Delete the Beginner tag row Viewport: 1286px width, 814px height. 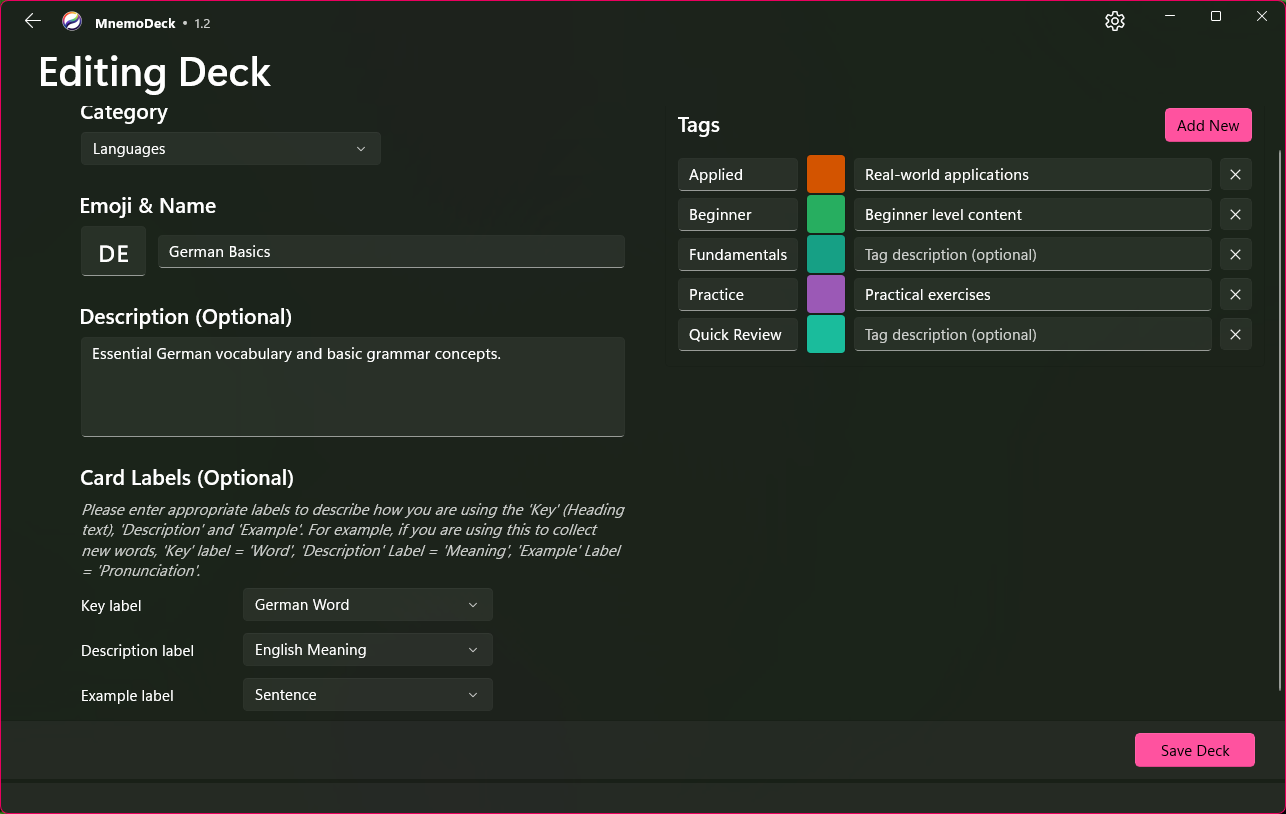tap(1235, 215)
